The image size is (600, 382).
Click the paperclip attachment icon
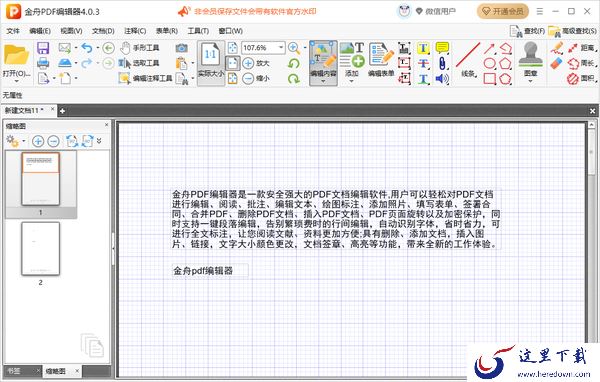coord(442,63)
